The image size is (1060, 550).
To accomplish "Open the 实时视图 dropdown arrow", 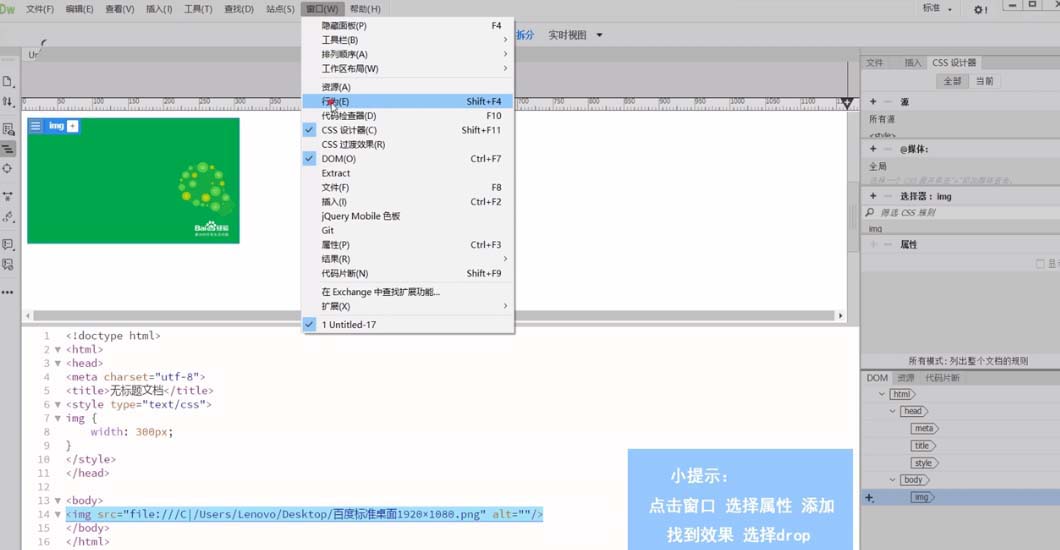I will pyautogui.click(x=600, y=35).
